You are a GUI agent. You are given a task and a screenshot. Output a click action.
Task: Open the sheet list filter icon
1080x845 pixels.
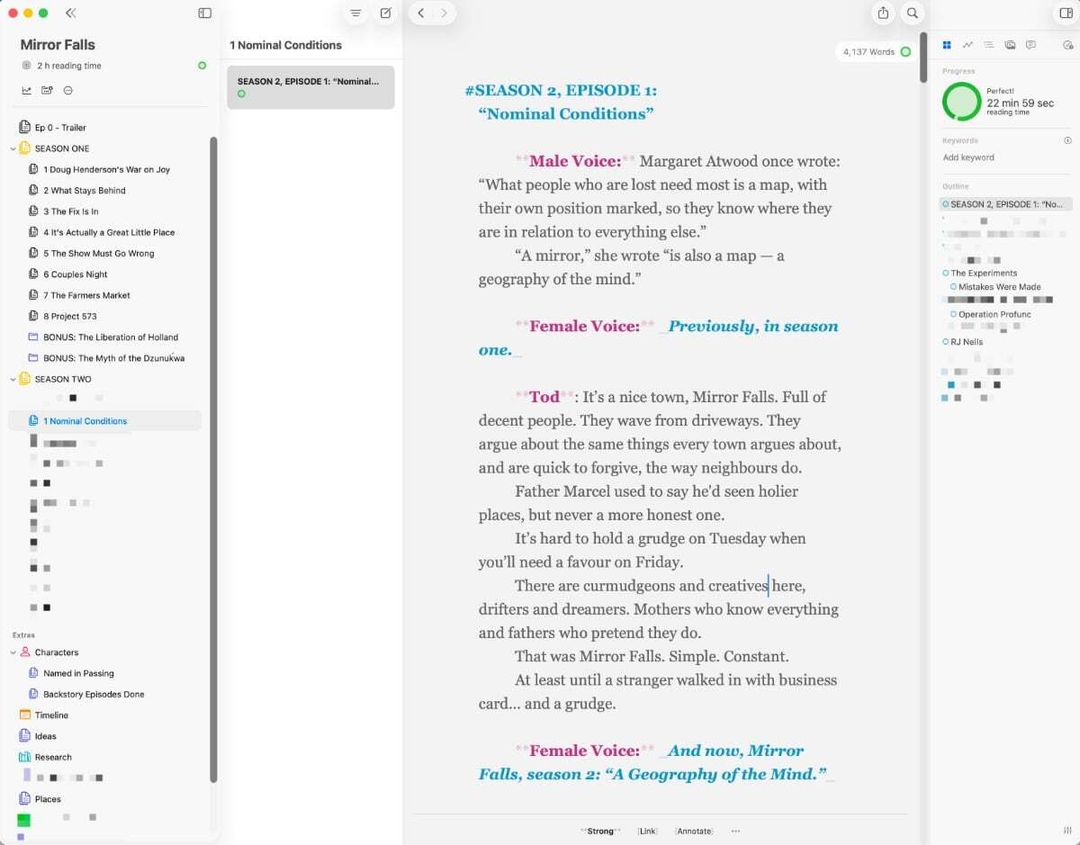(355, 13)
